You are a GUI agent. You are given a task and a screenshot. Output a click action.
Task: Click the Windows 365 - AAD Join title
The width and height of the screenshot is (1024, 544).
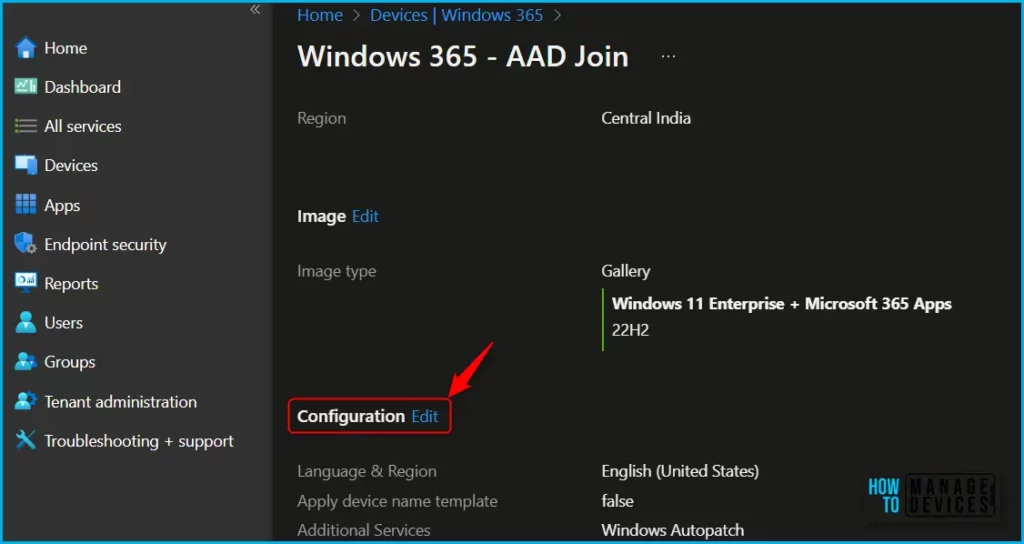pos(463,57)
